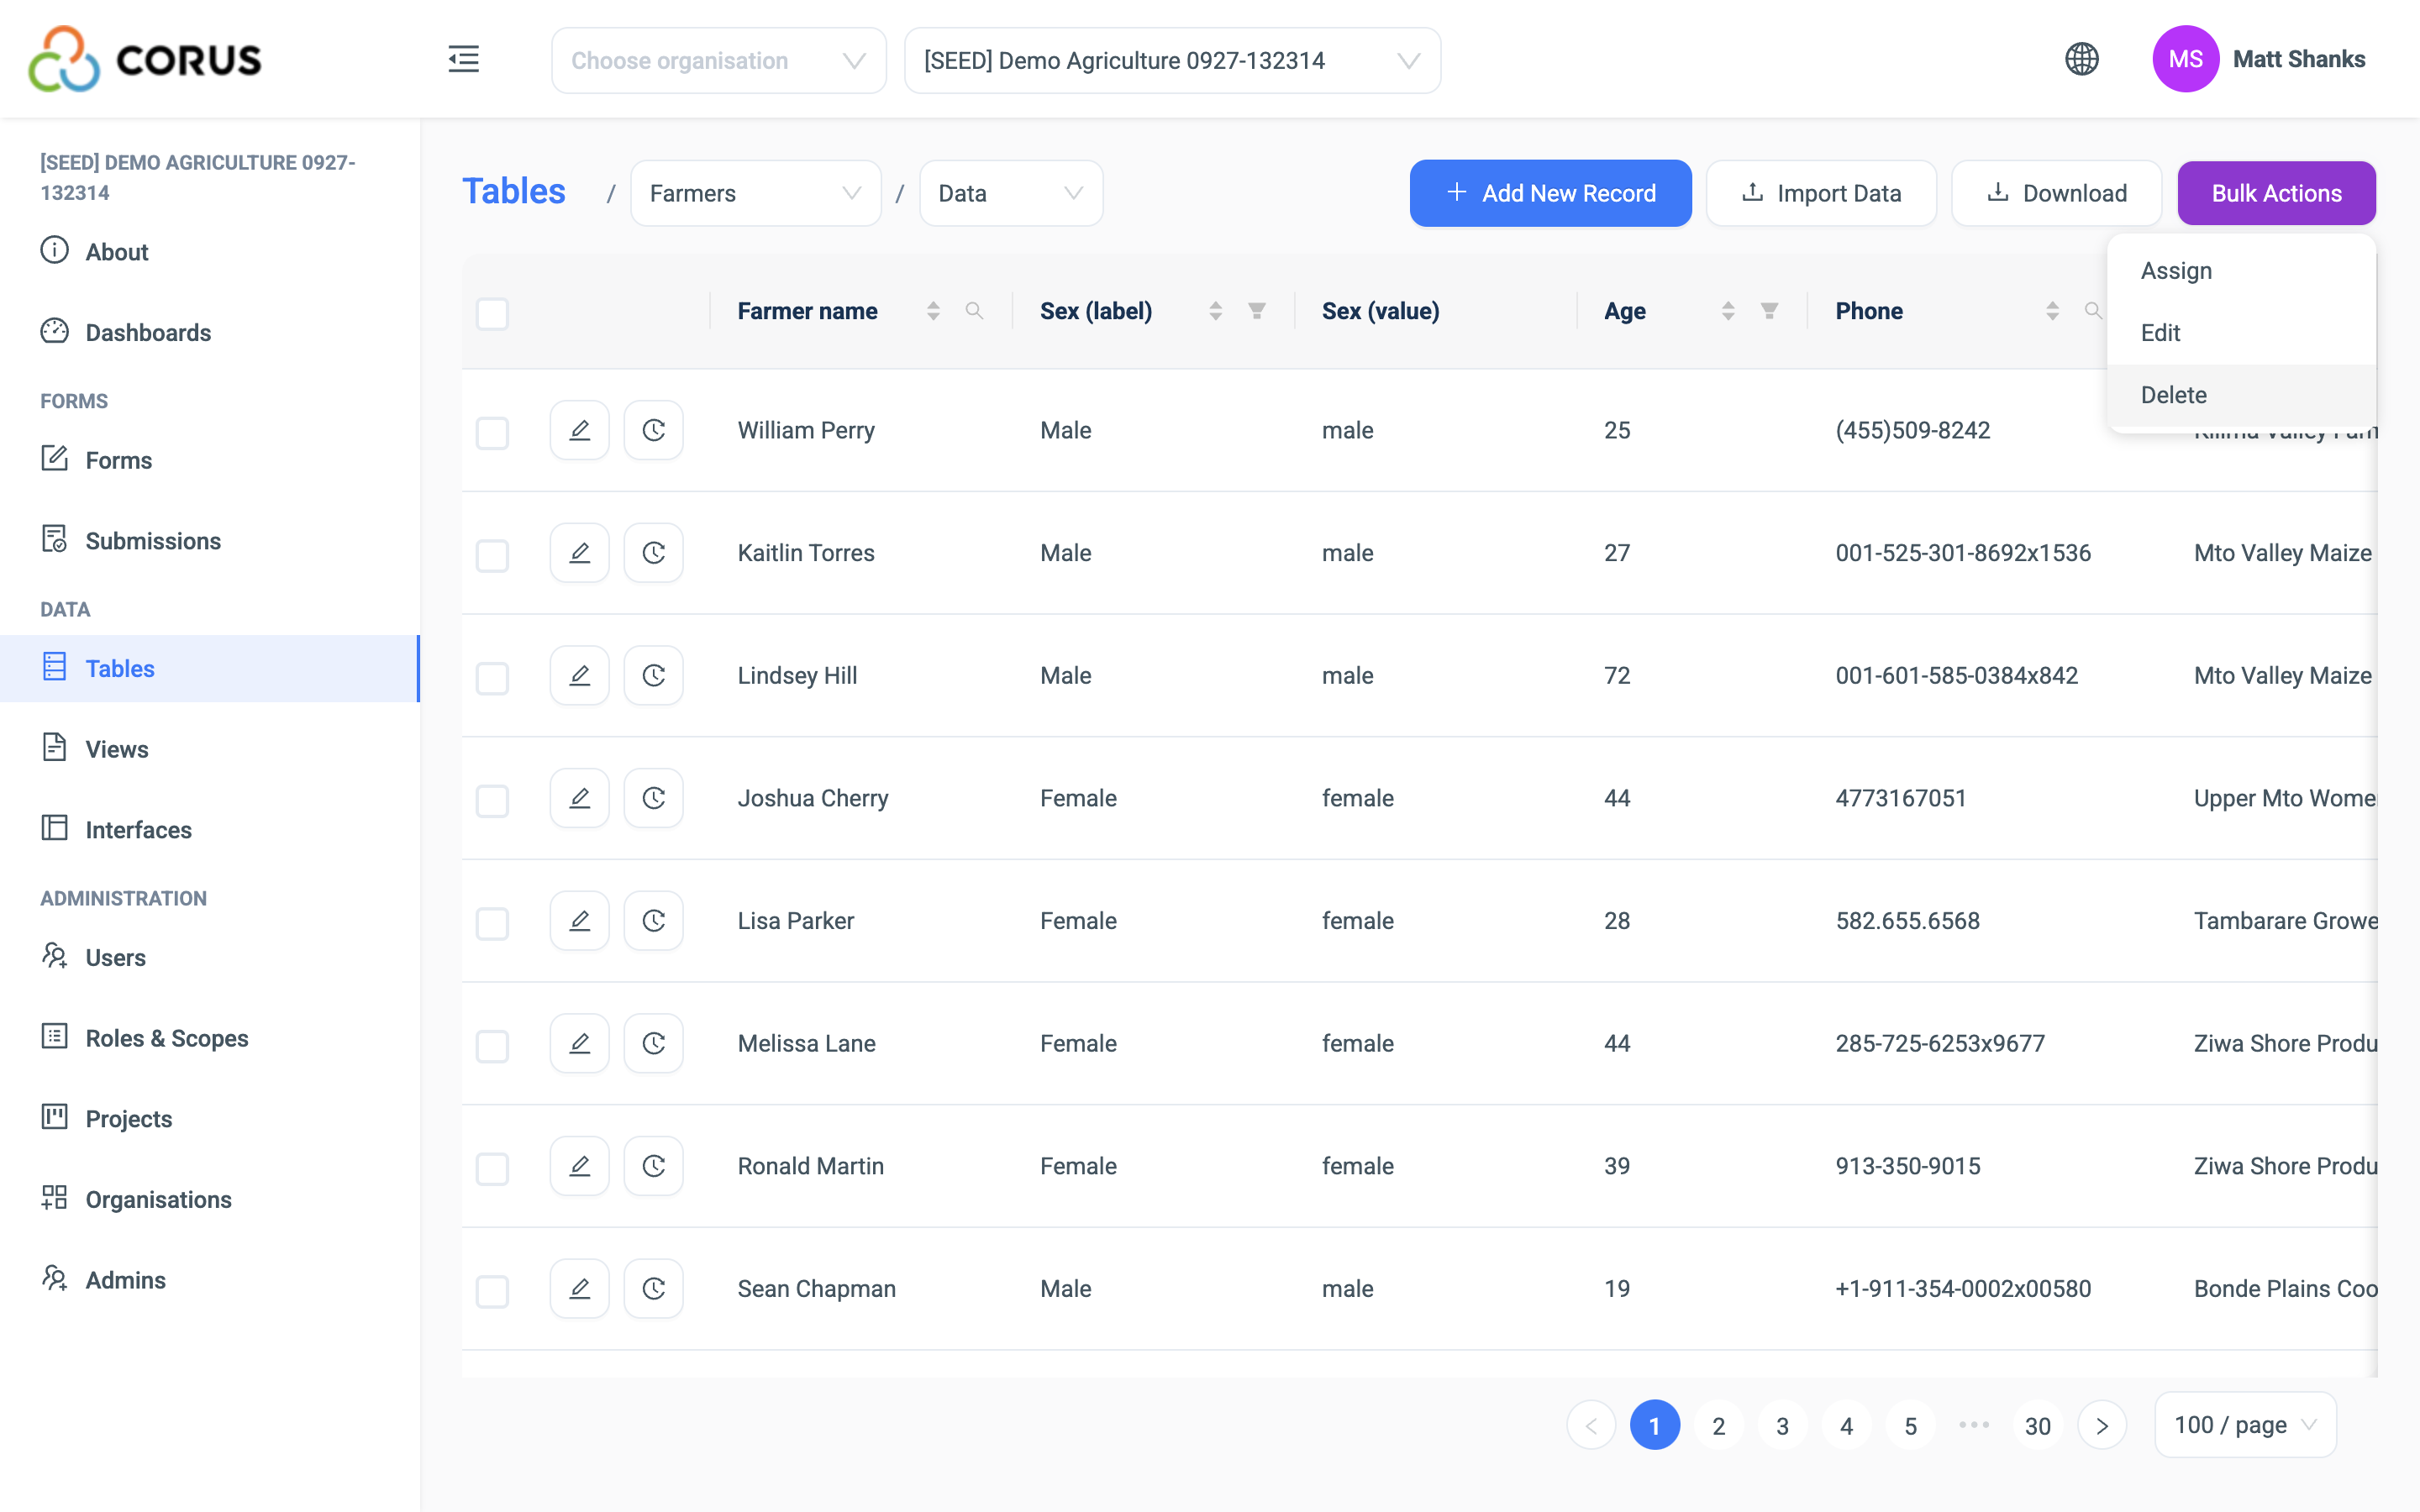Edit Sean Chapman record pencil icon
This screenshot has height=1512, width=2420.
pyautogui.click(x=579, y=1289)
